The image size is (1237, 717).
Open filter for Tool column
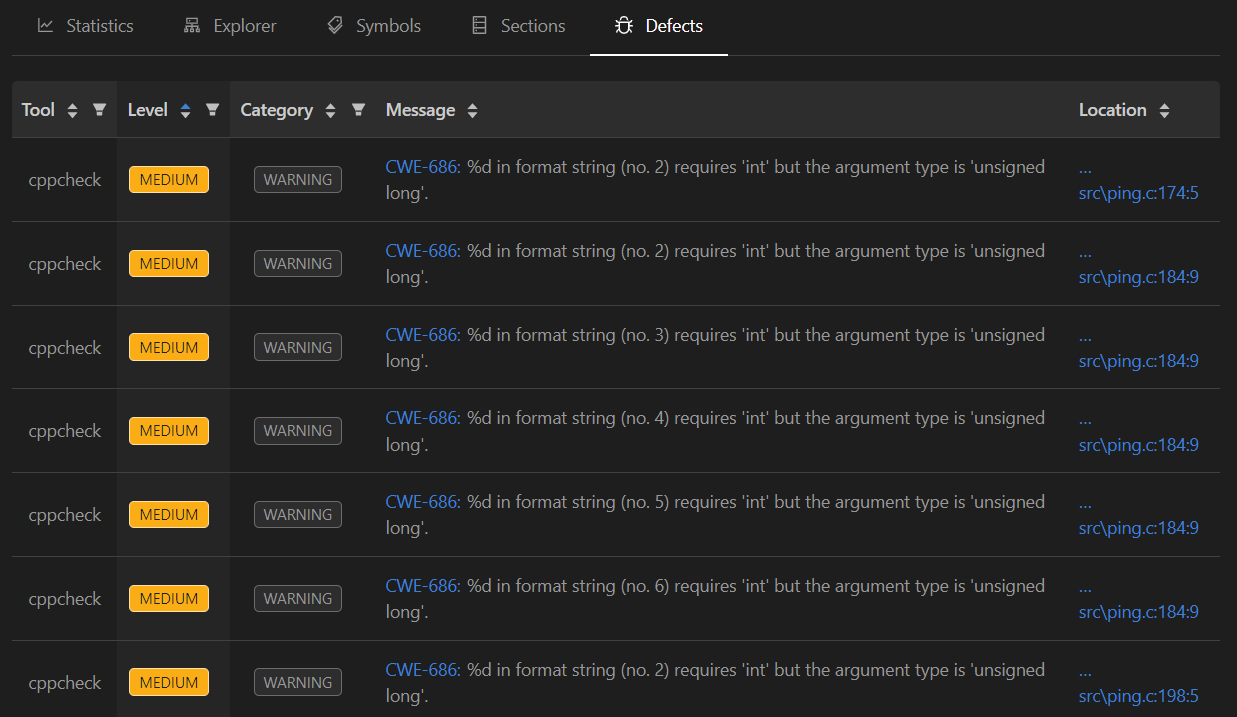click(x=99, y=110)
